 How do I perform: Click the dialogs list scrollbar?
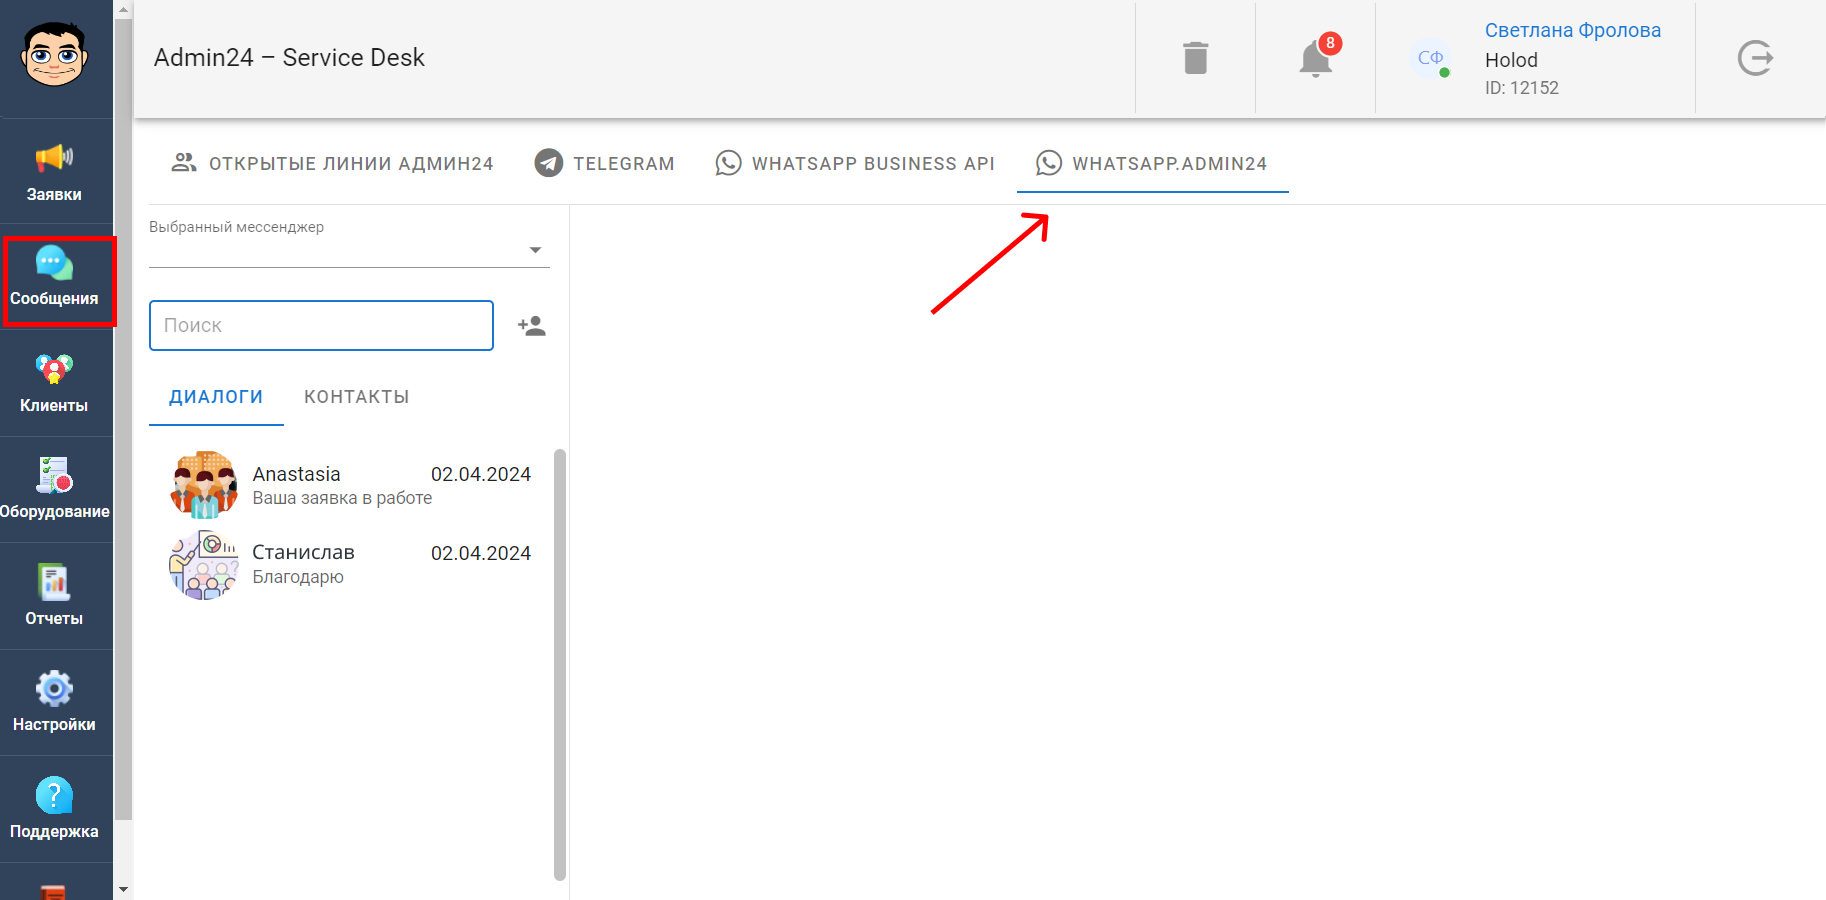tap(560, 665)
